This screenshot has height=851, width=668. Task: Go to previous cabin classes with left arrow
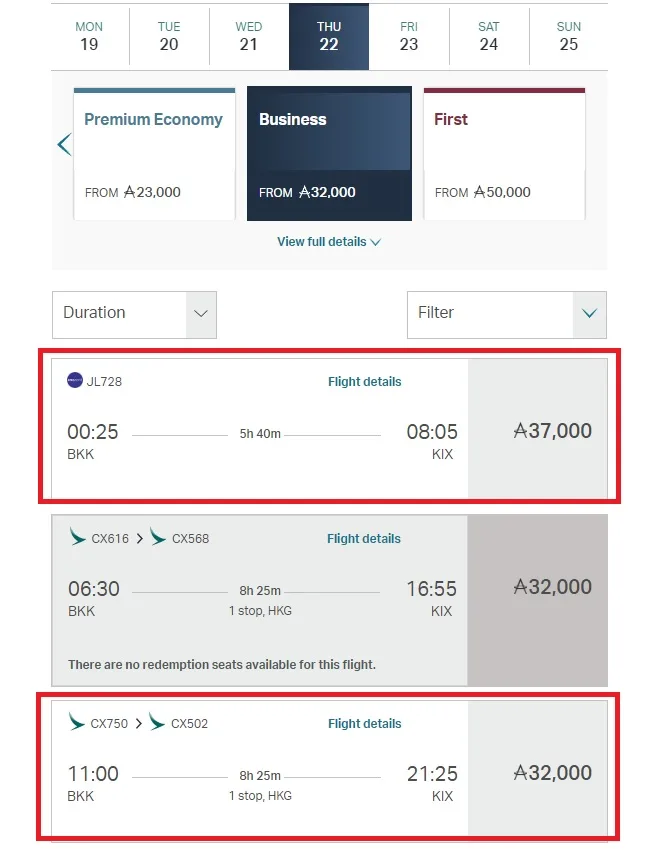[x=64, y=144]
